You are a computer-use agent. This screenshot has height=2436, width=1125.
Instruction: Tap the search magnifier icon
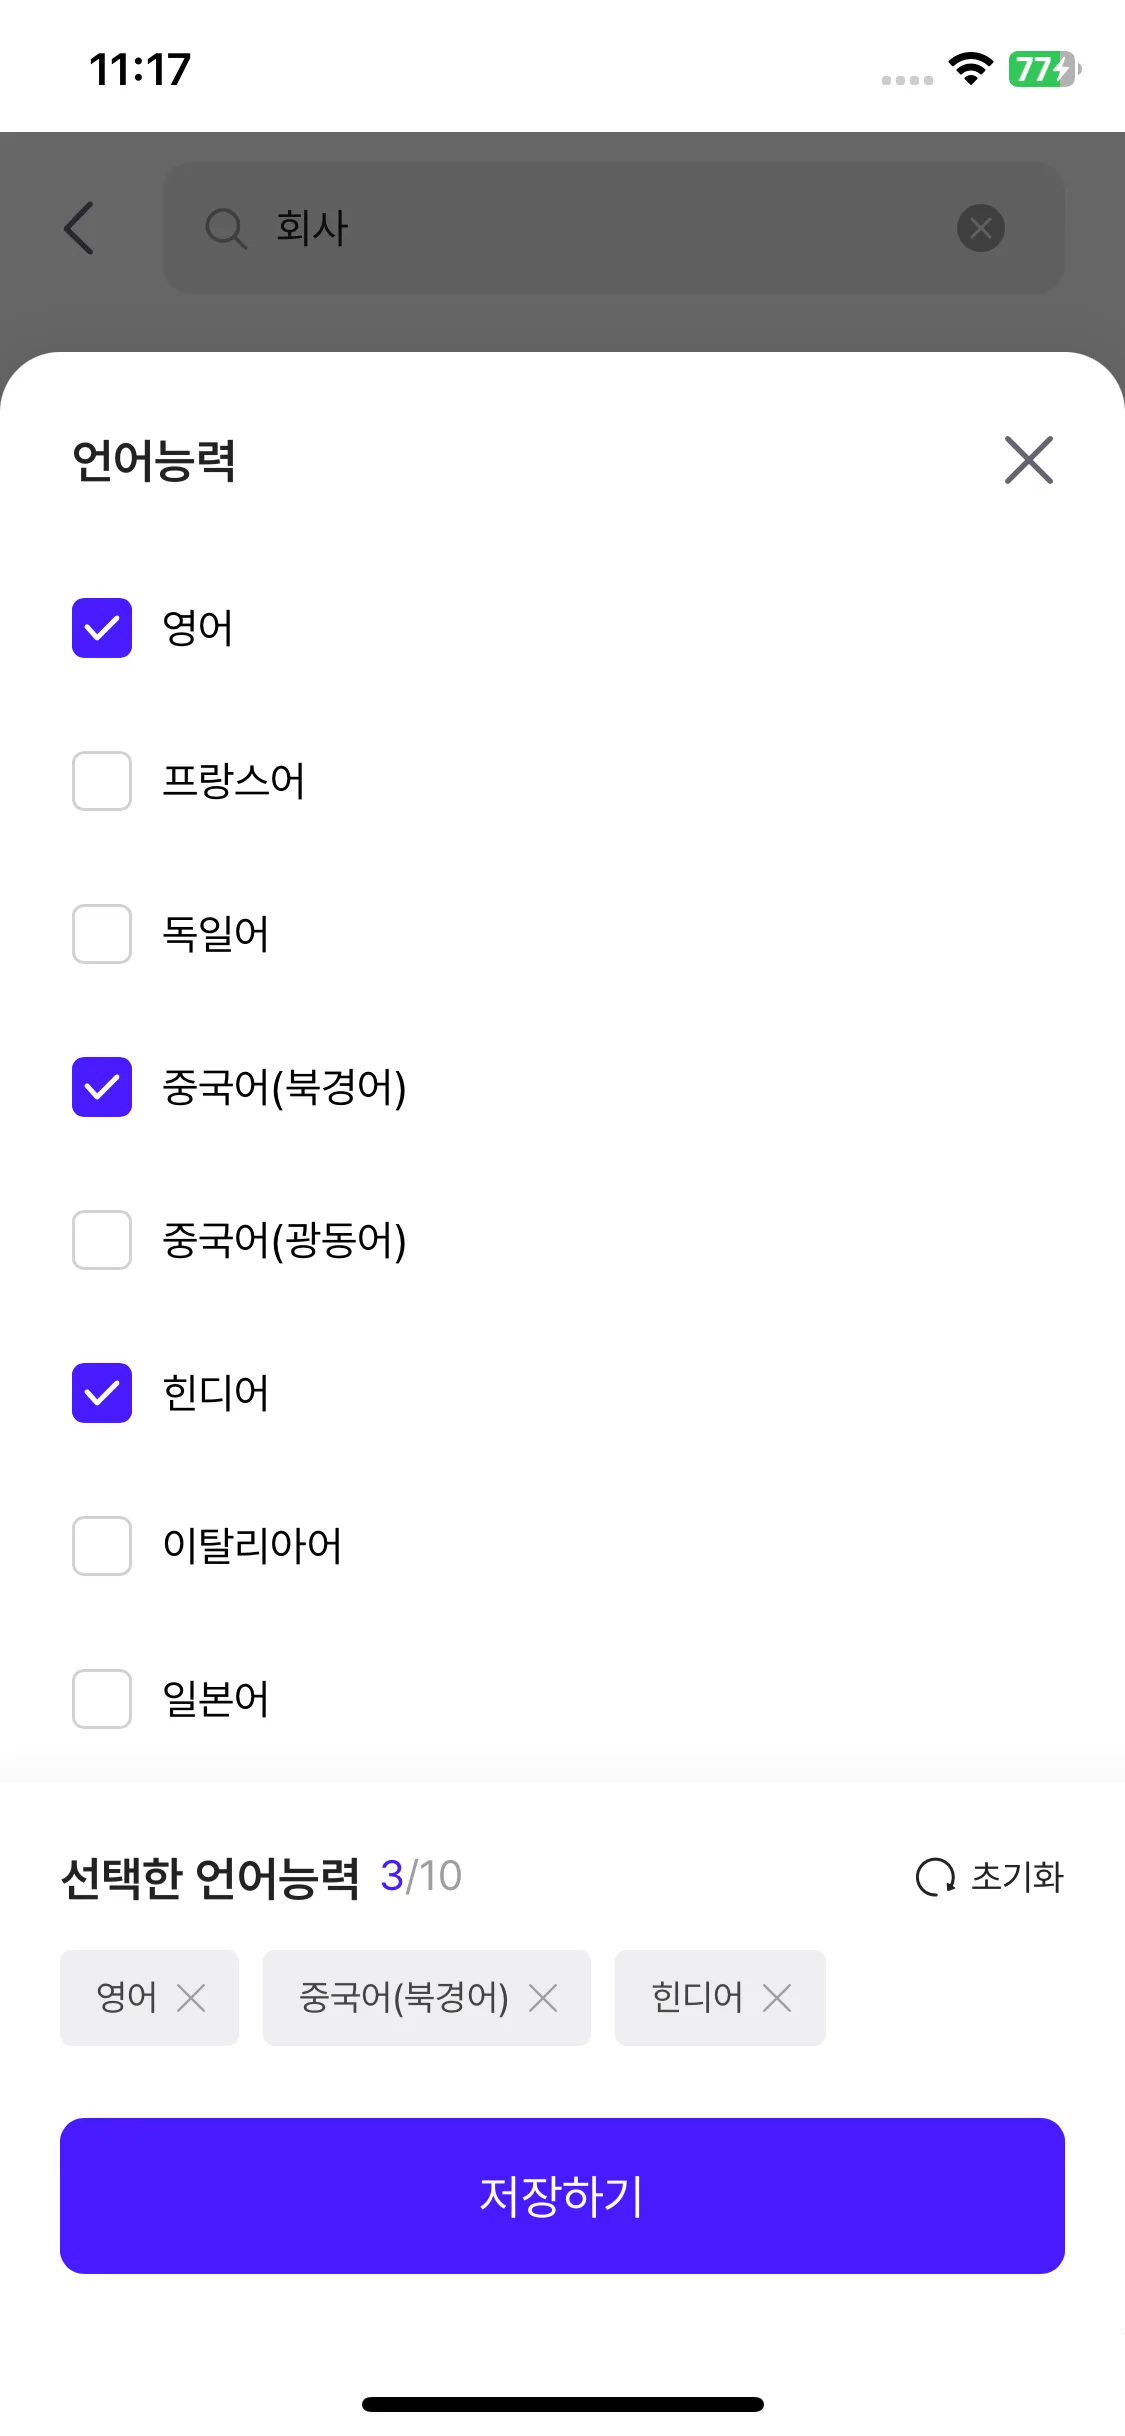225,228
